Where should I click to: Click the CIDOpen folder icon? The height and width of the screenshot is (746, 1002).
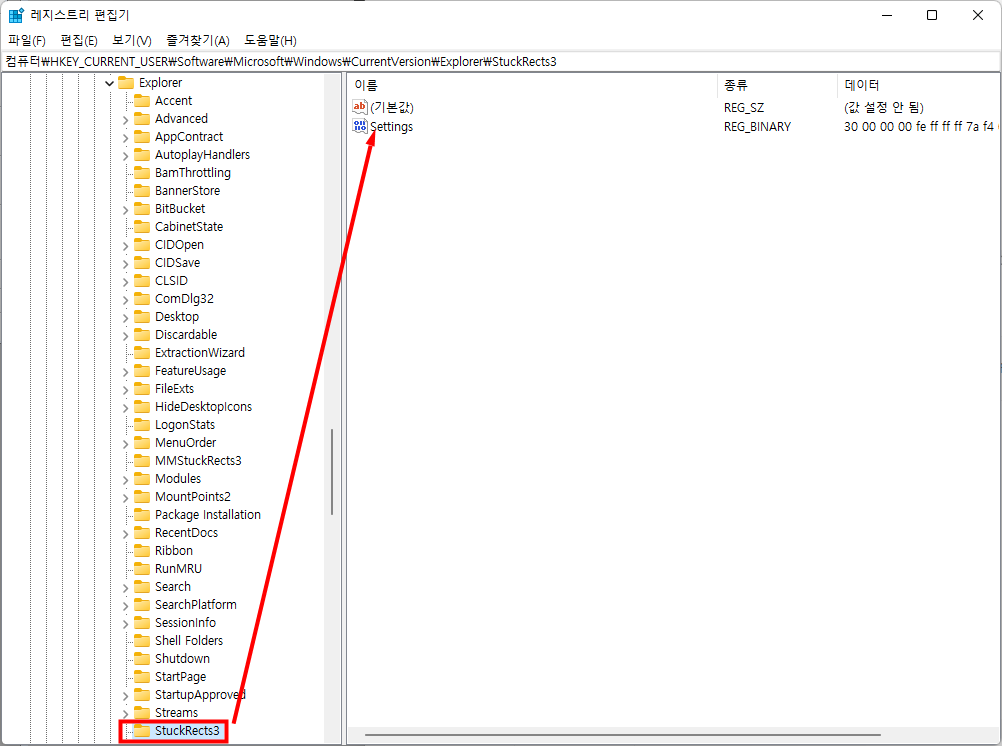[142, 244]
